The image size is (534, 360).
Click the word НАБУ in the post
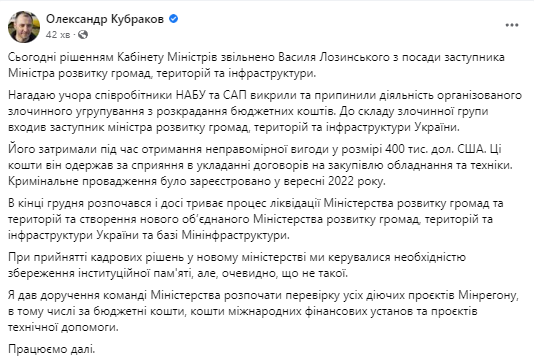(x=191, y=95)
